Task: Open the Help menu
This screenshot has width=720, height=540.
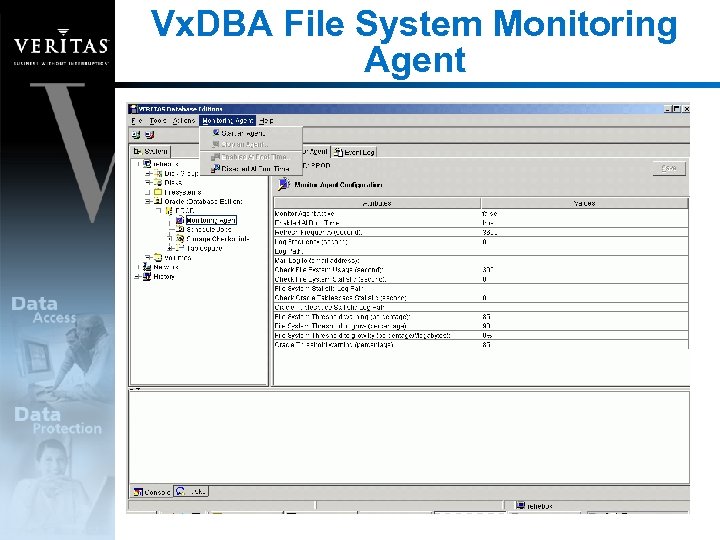Action: [x=266, y=121]
